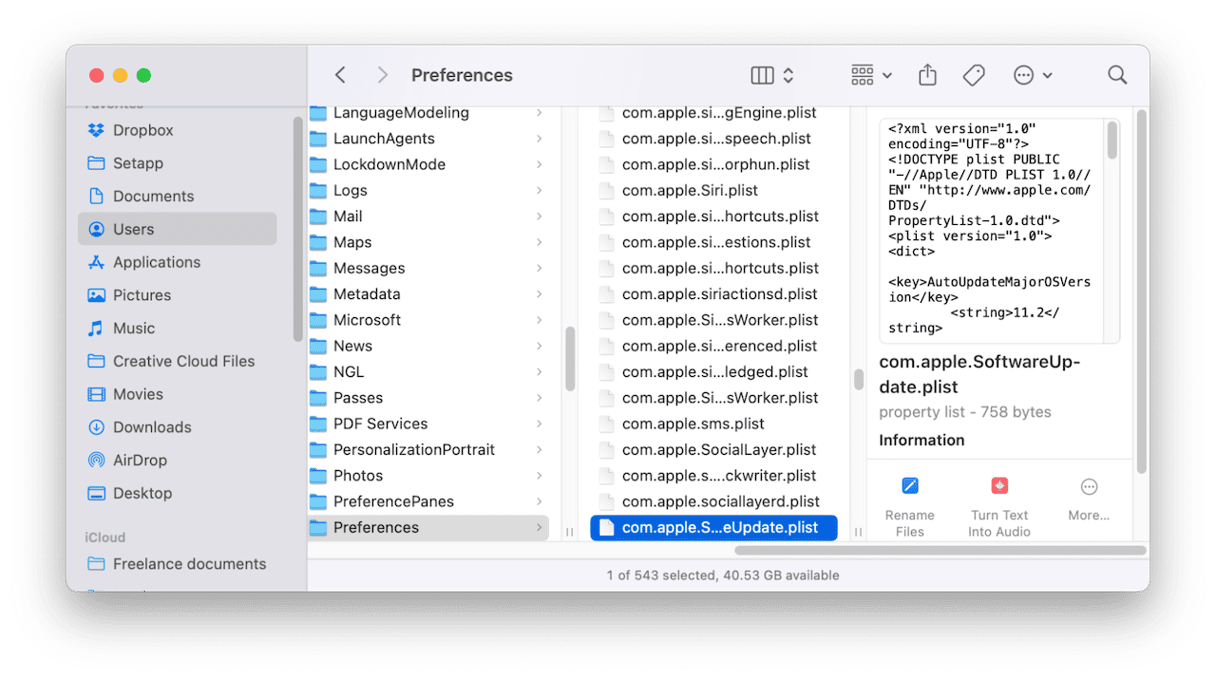This screenshot has height=679, width=1216.
Task: Select com.apple.si...speech.plist file
Action: 714,139
